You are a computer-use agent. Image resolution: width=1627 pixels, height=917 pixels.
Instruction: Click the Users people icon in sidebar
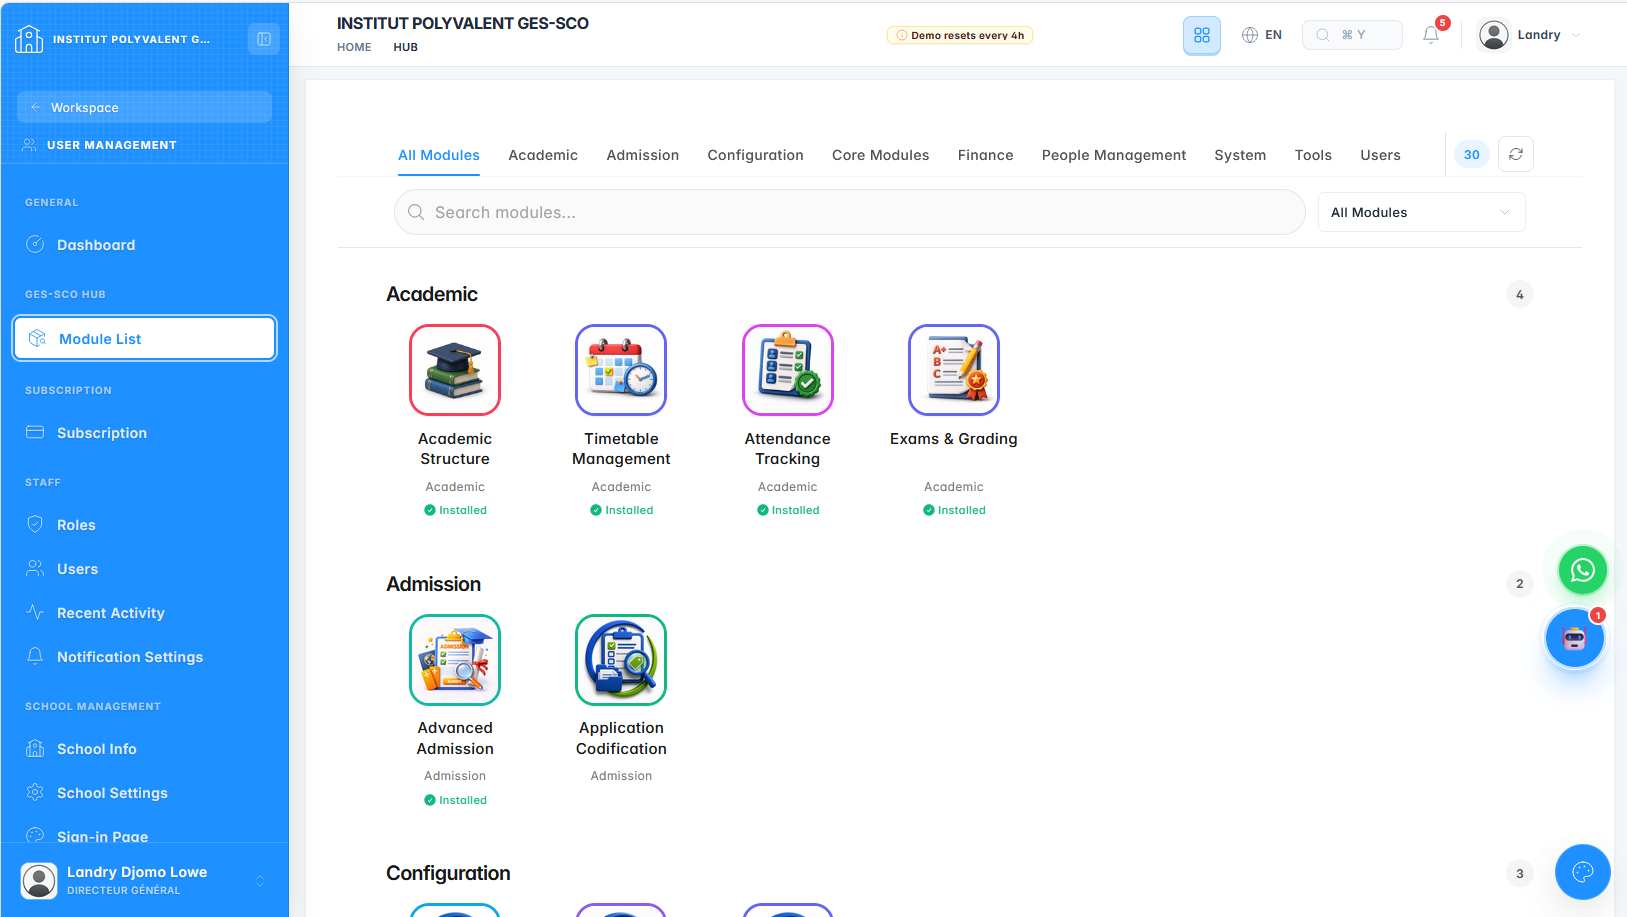click(x=35, y=568)
